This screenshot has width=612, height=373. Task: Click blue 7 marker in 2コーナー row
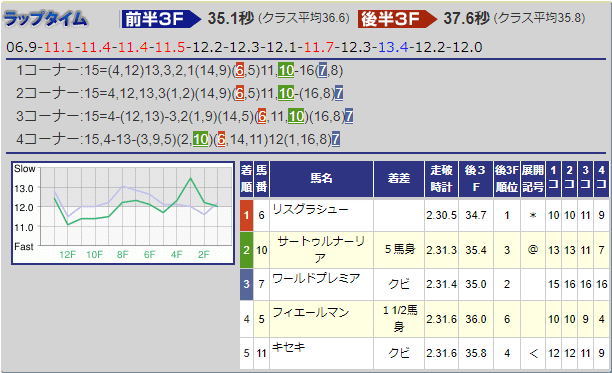[x=339, y=93]
